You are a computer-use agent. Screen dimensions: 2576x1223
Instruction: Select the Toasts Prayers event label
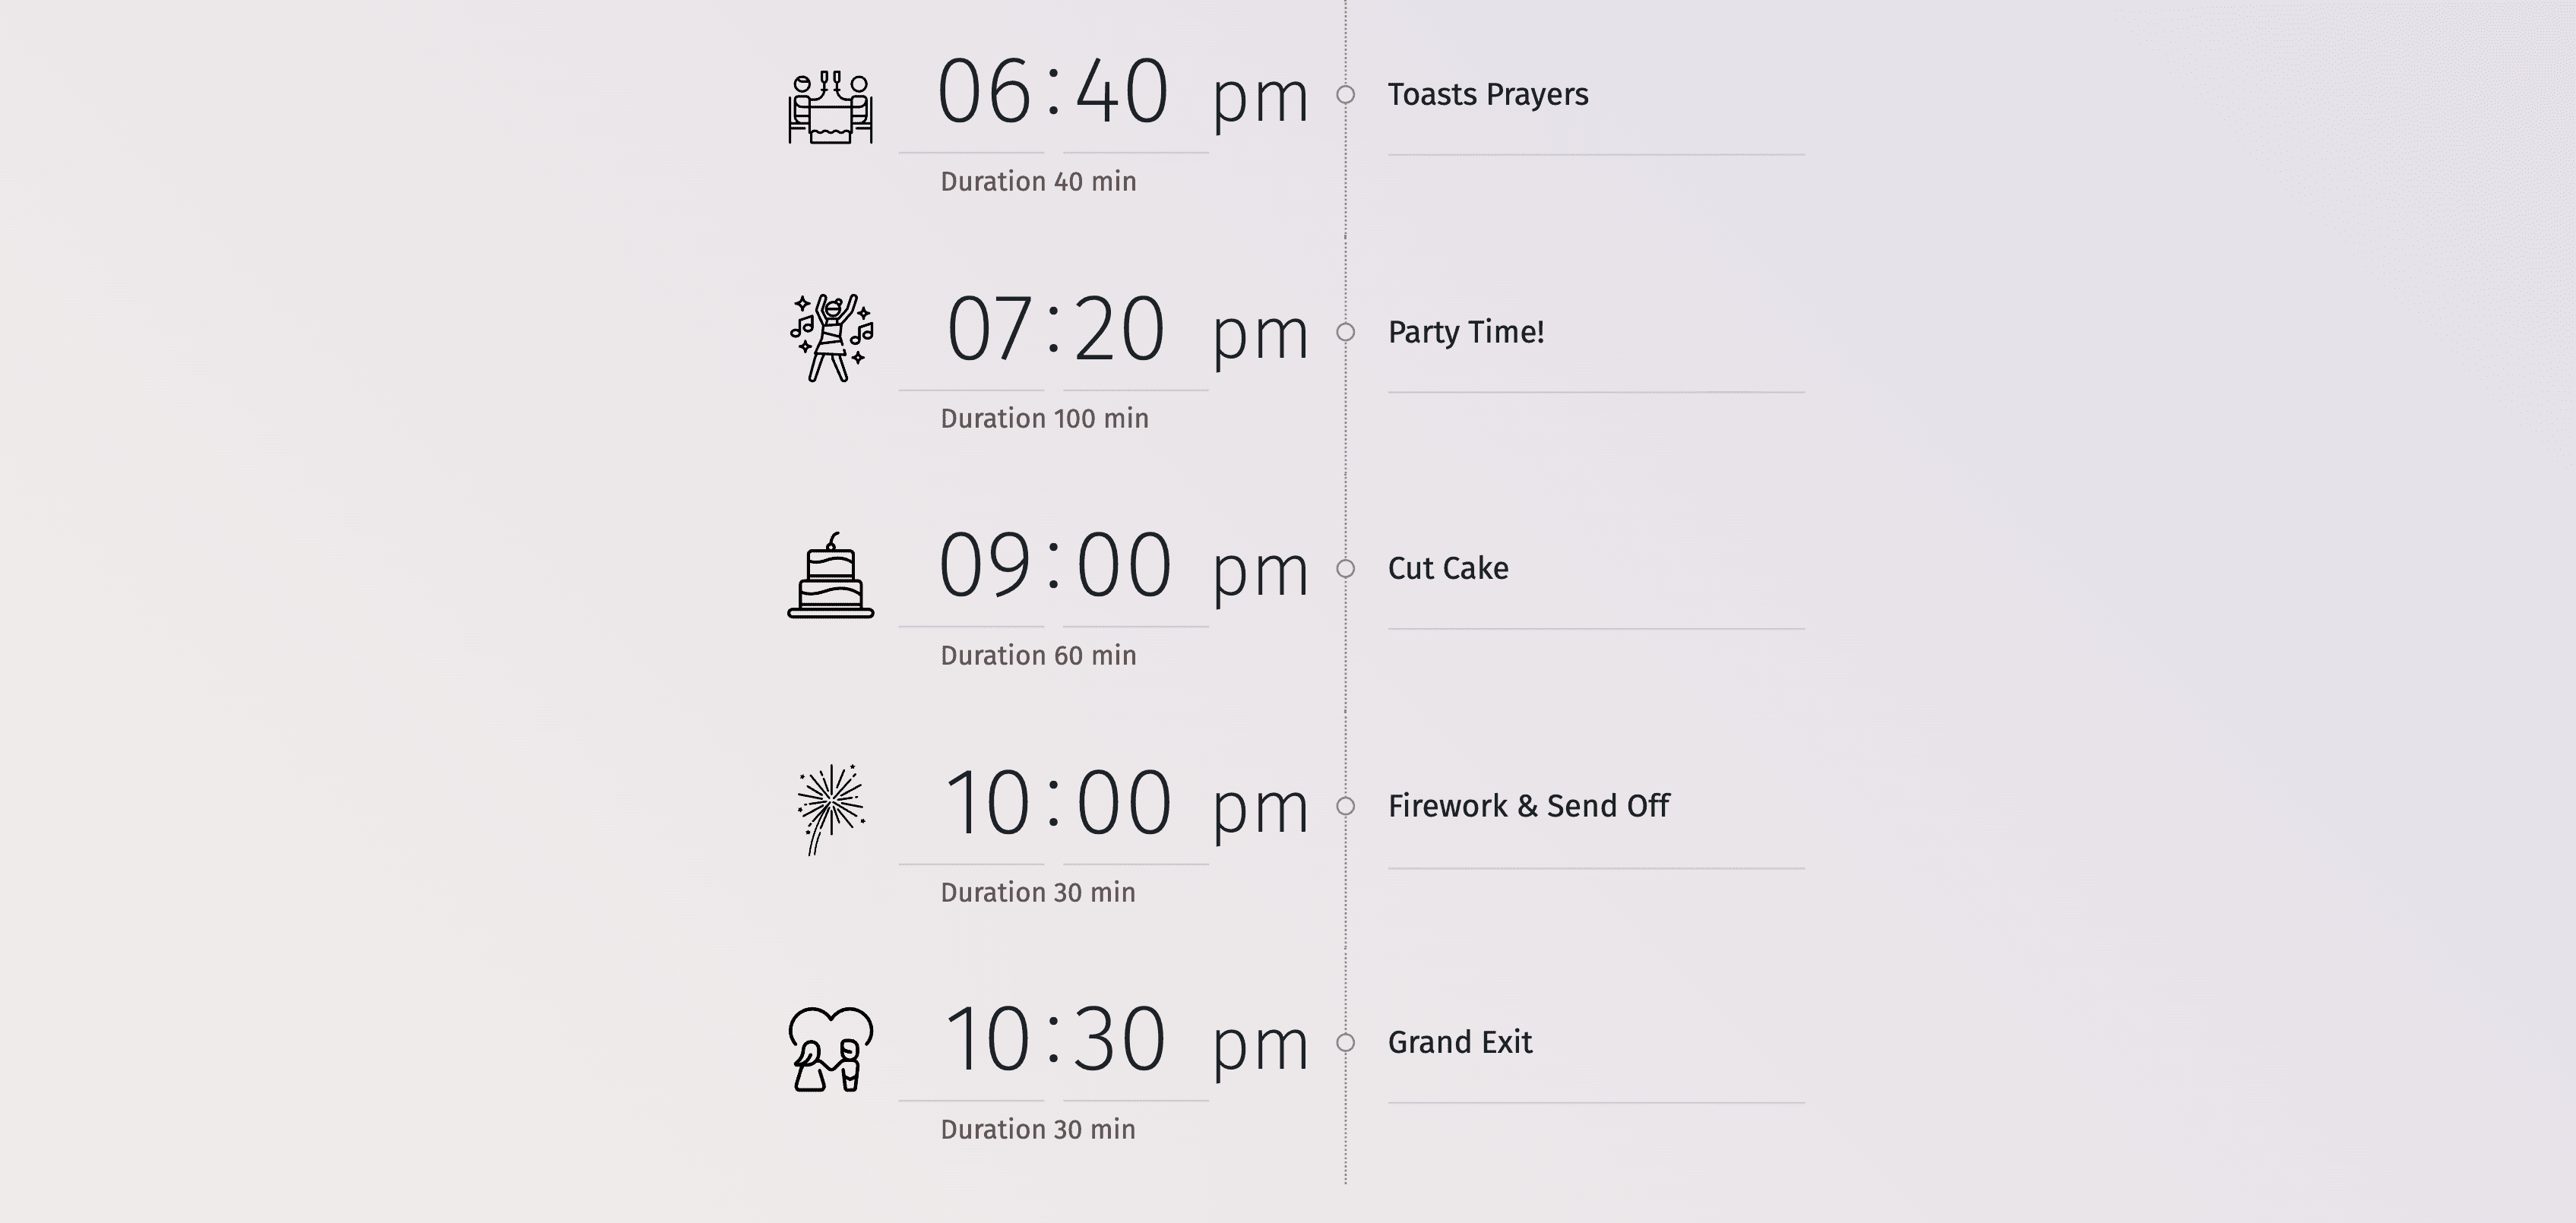pos(1480,92)
